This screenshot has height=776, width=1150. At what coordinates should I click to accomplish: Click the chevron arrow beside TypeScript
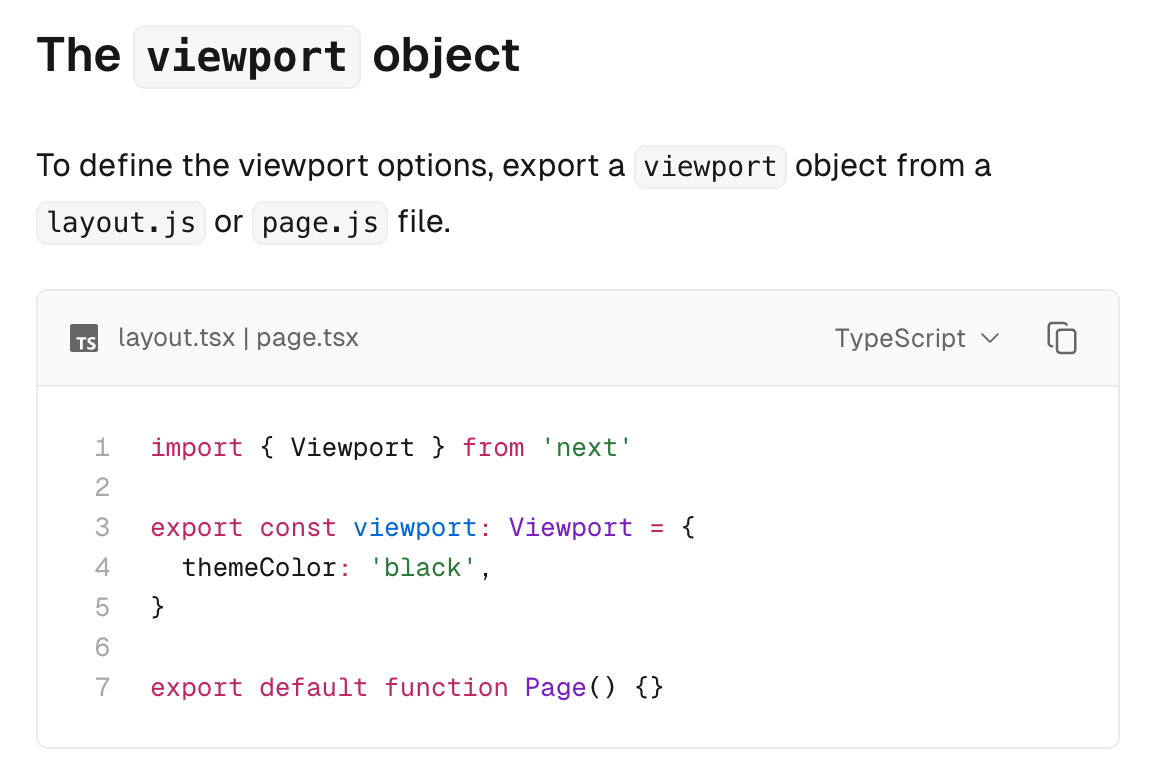990,338
